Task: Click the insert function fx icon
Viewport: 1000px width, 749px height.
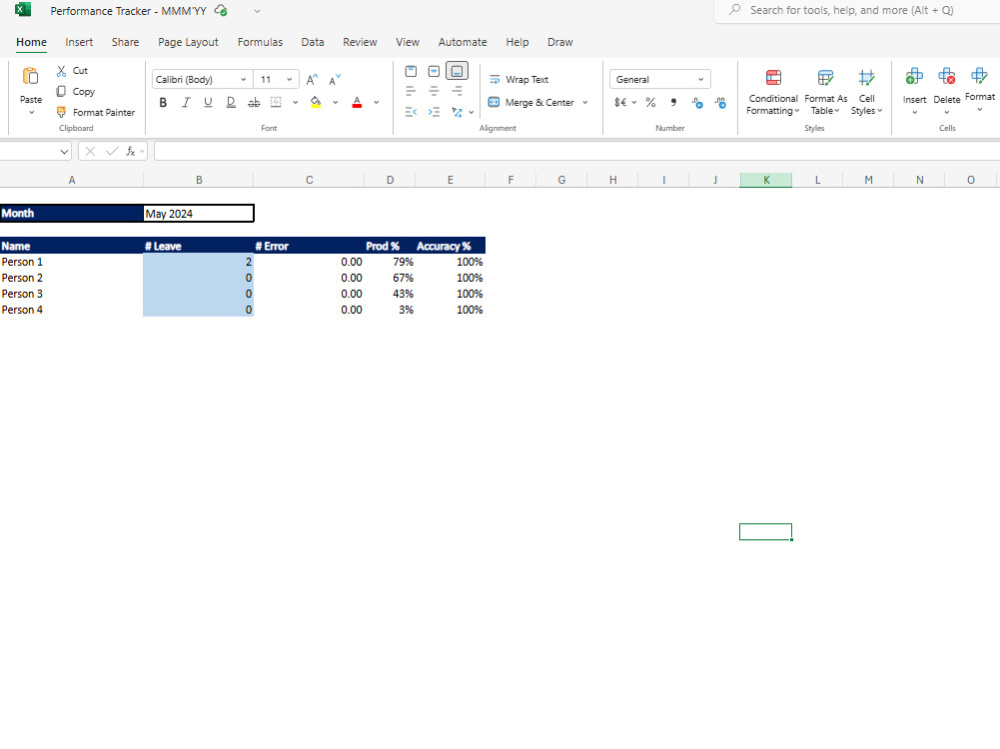Action: tap(130, 151)
